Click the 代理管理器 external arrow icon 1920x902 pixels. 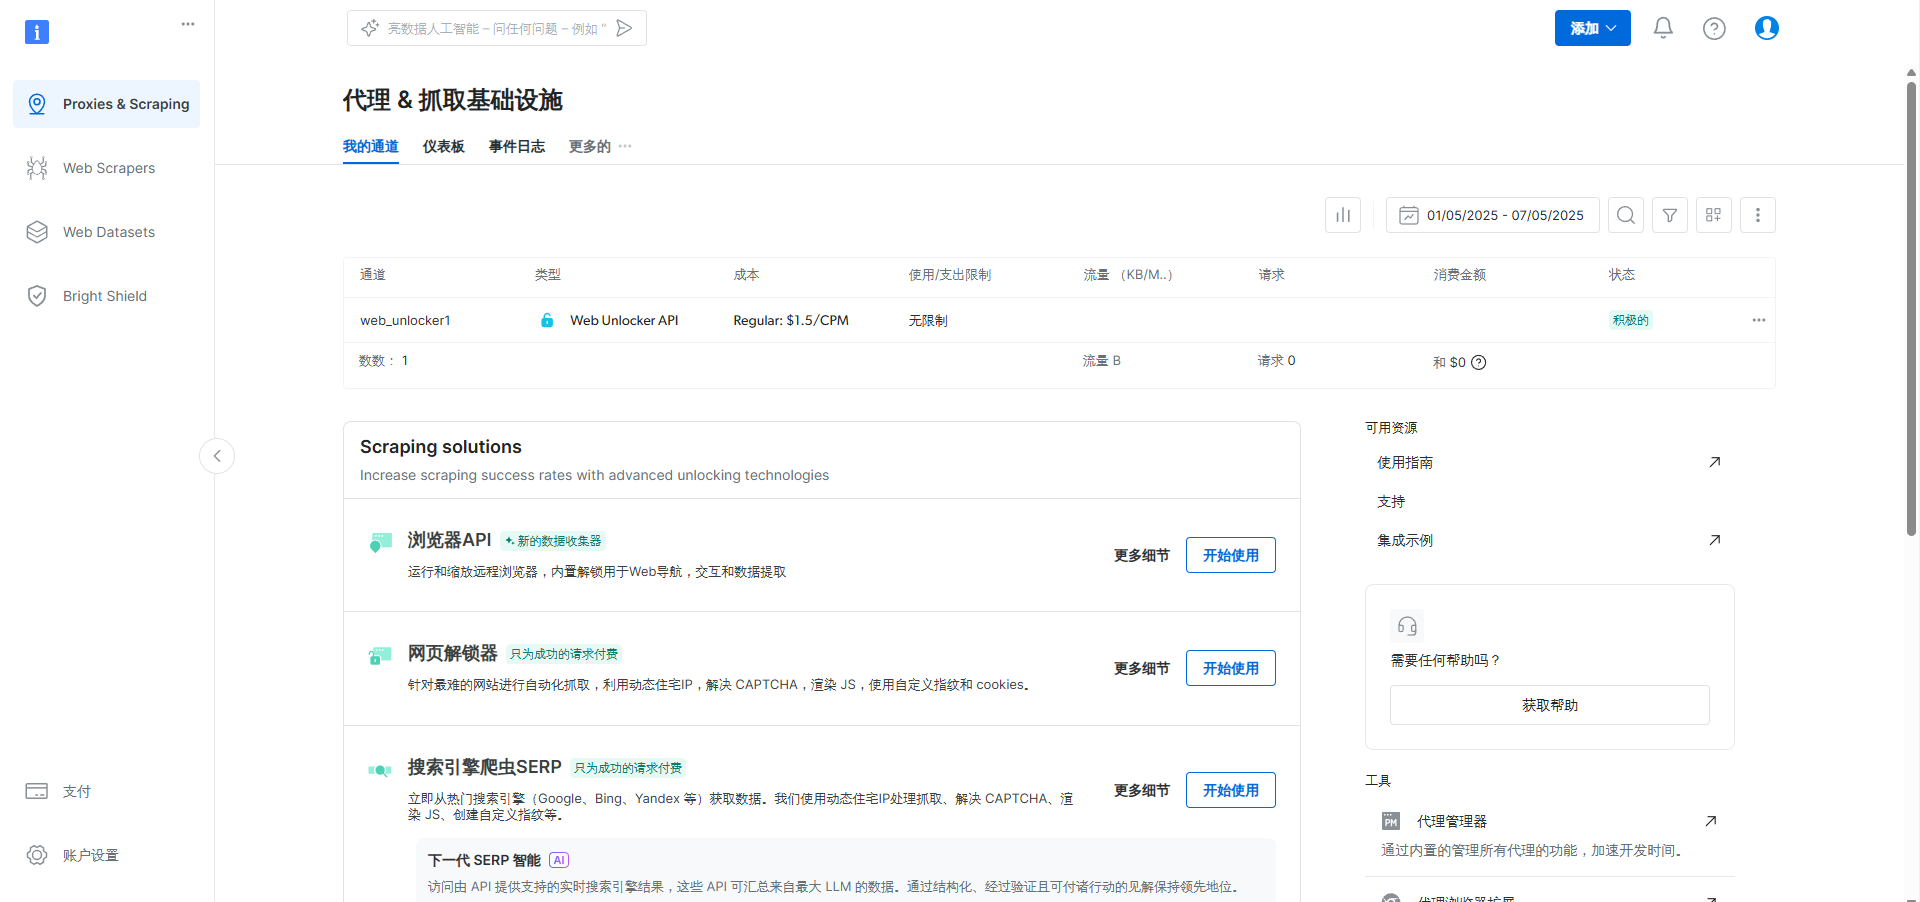tap(1710, 821)
